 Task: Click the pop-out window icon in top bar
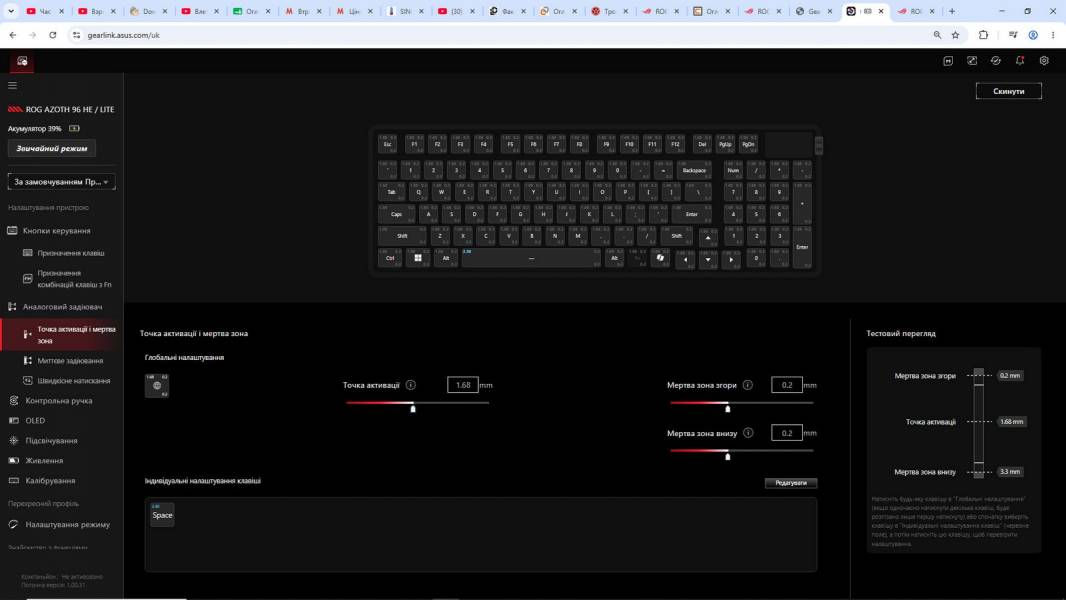[972, 61]
